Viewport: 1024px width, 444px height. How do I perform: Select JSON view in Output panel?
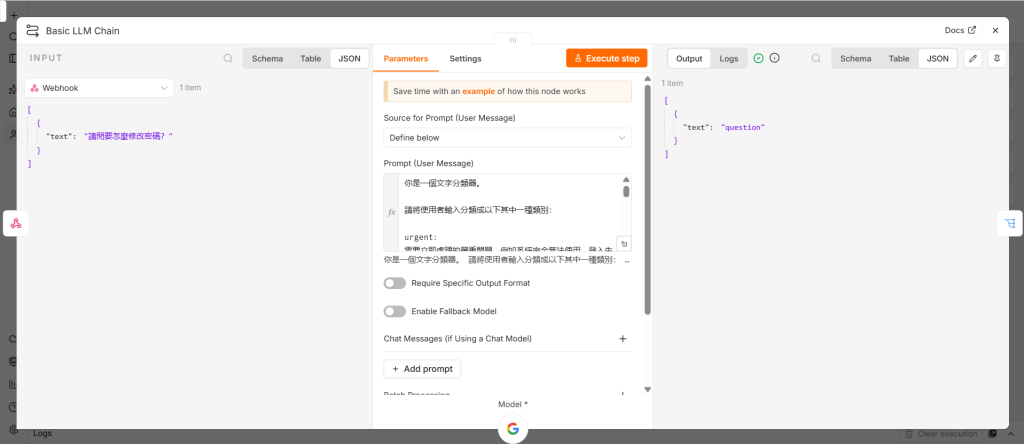click(x=938, y=58)
